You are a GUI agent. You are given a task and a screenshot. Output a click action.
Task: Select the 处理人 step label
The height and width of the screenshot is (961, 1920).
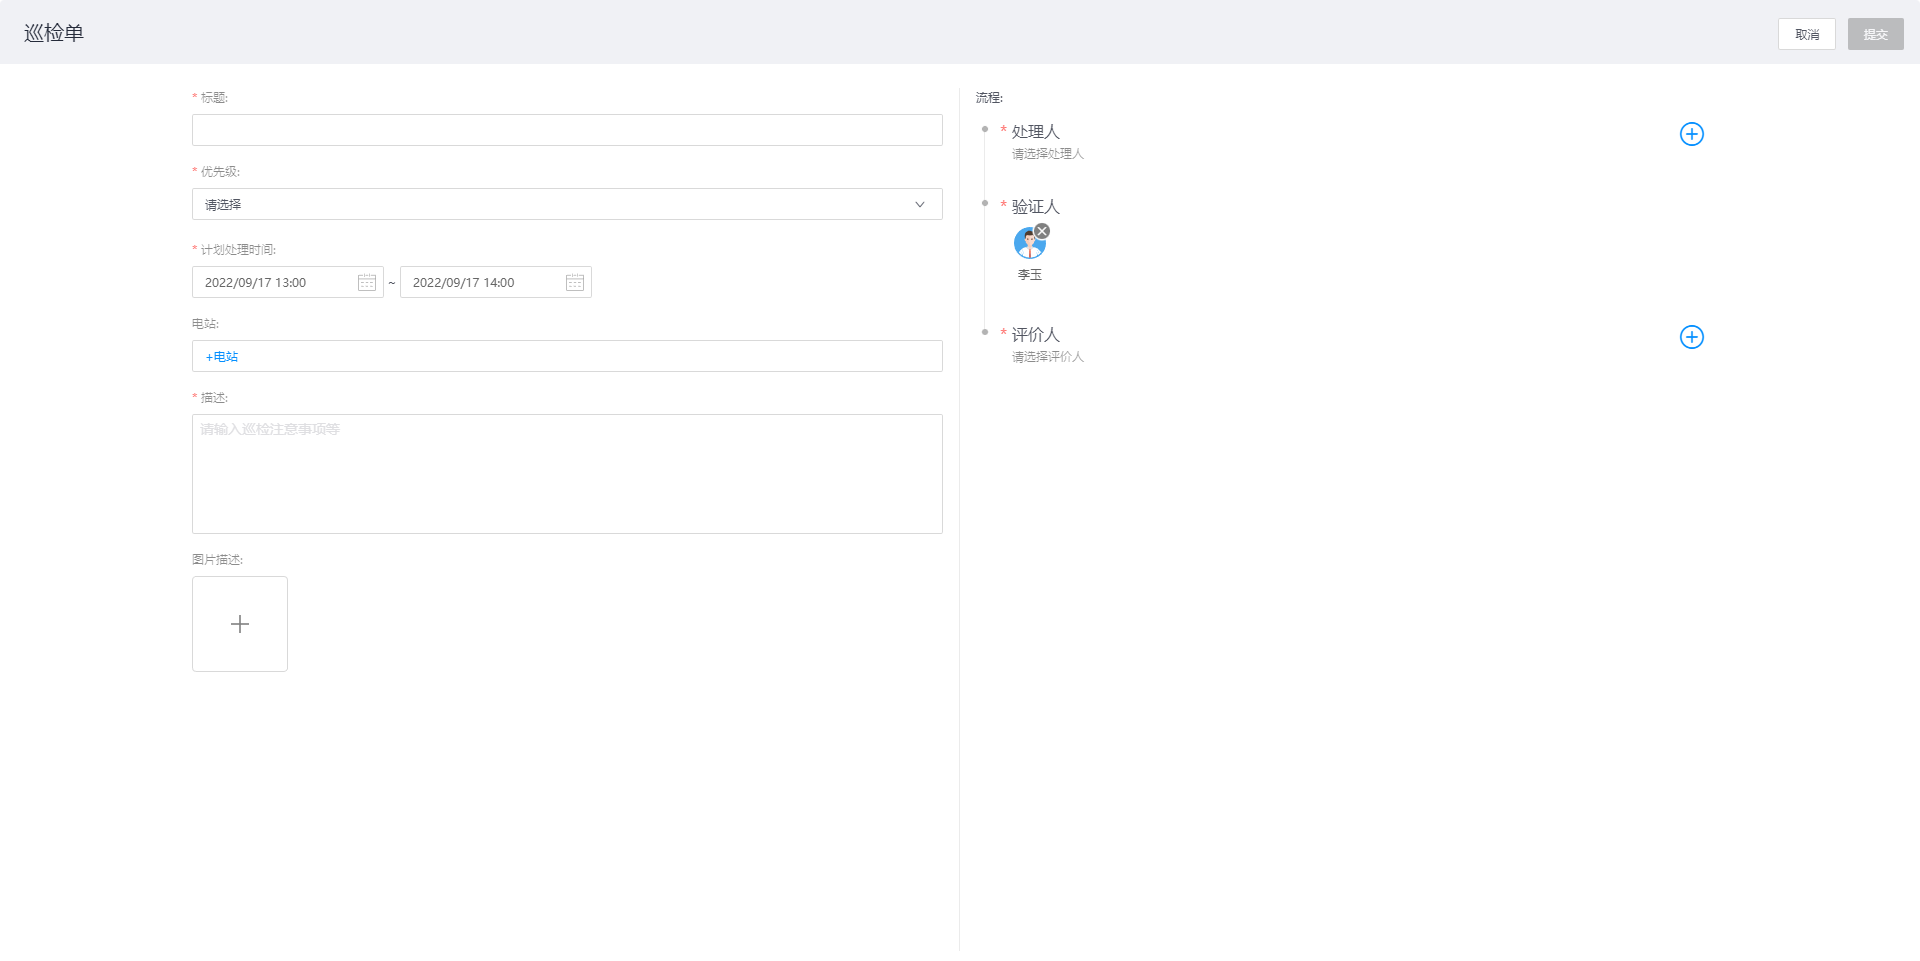tap(1035, 132)
